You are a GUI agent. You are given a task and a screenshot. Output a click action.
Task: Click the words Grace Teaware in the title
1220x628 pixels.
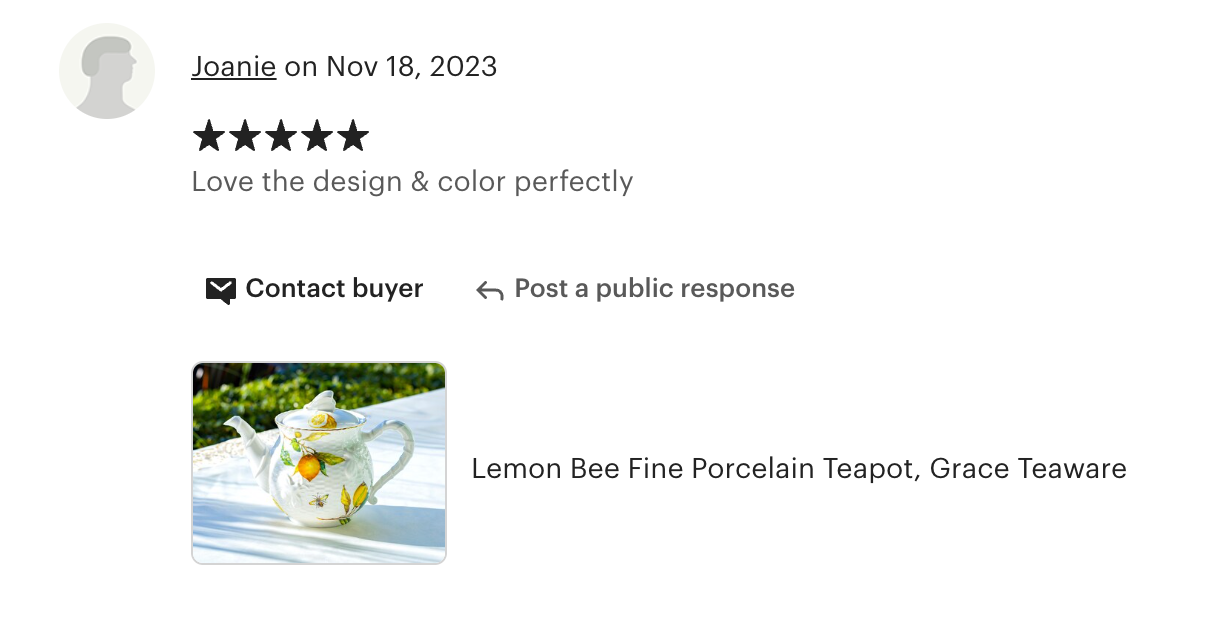(x=1028, y=468)
